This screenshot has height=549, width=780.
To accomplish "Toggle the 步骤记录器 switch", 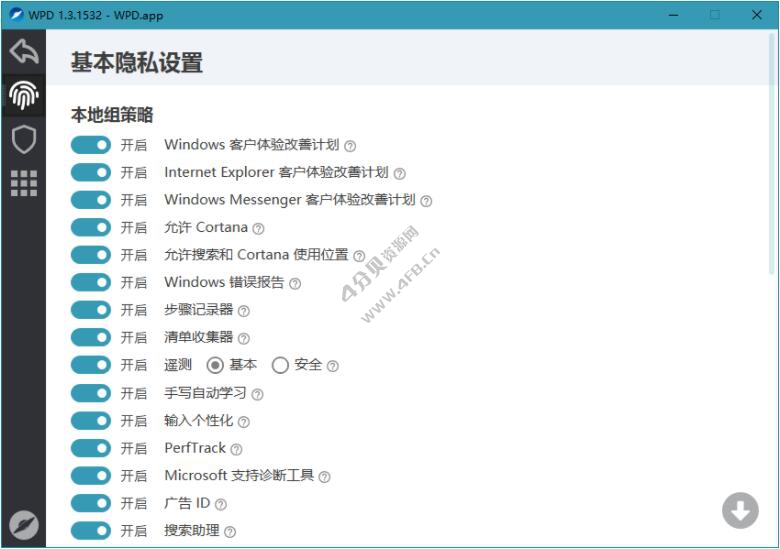I will [91, 310].
